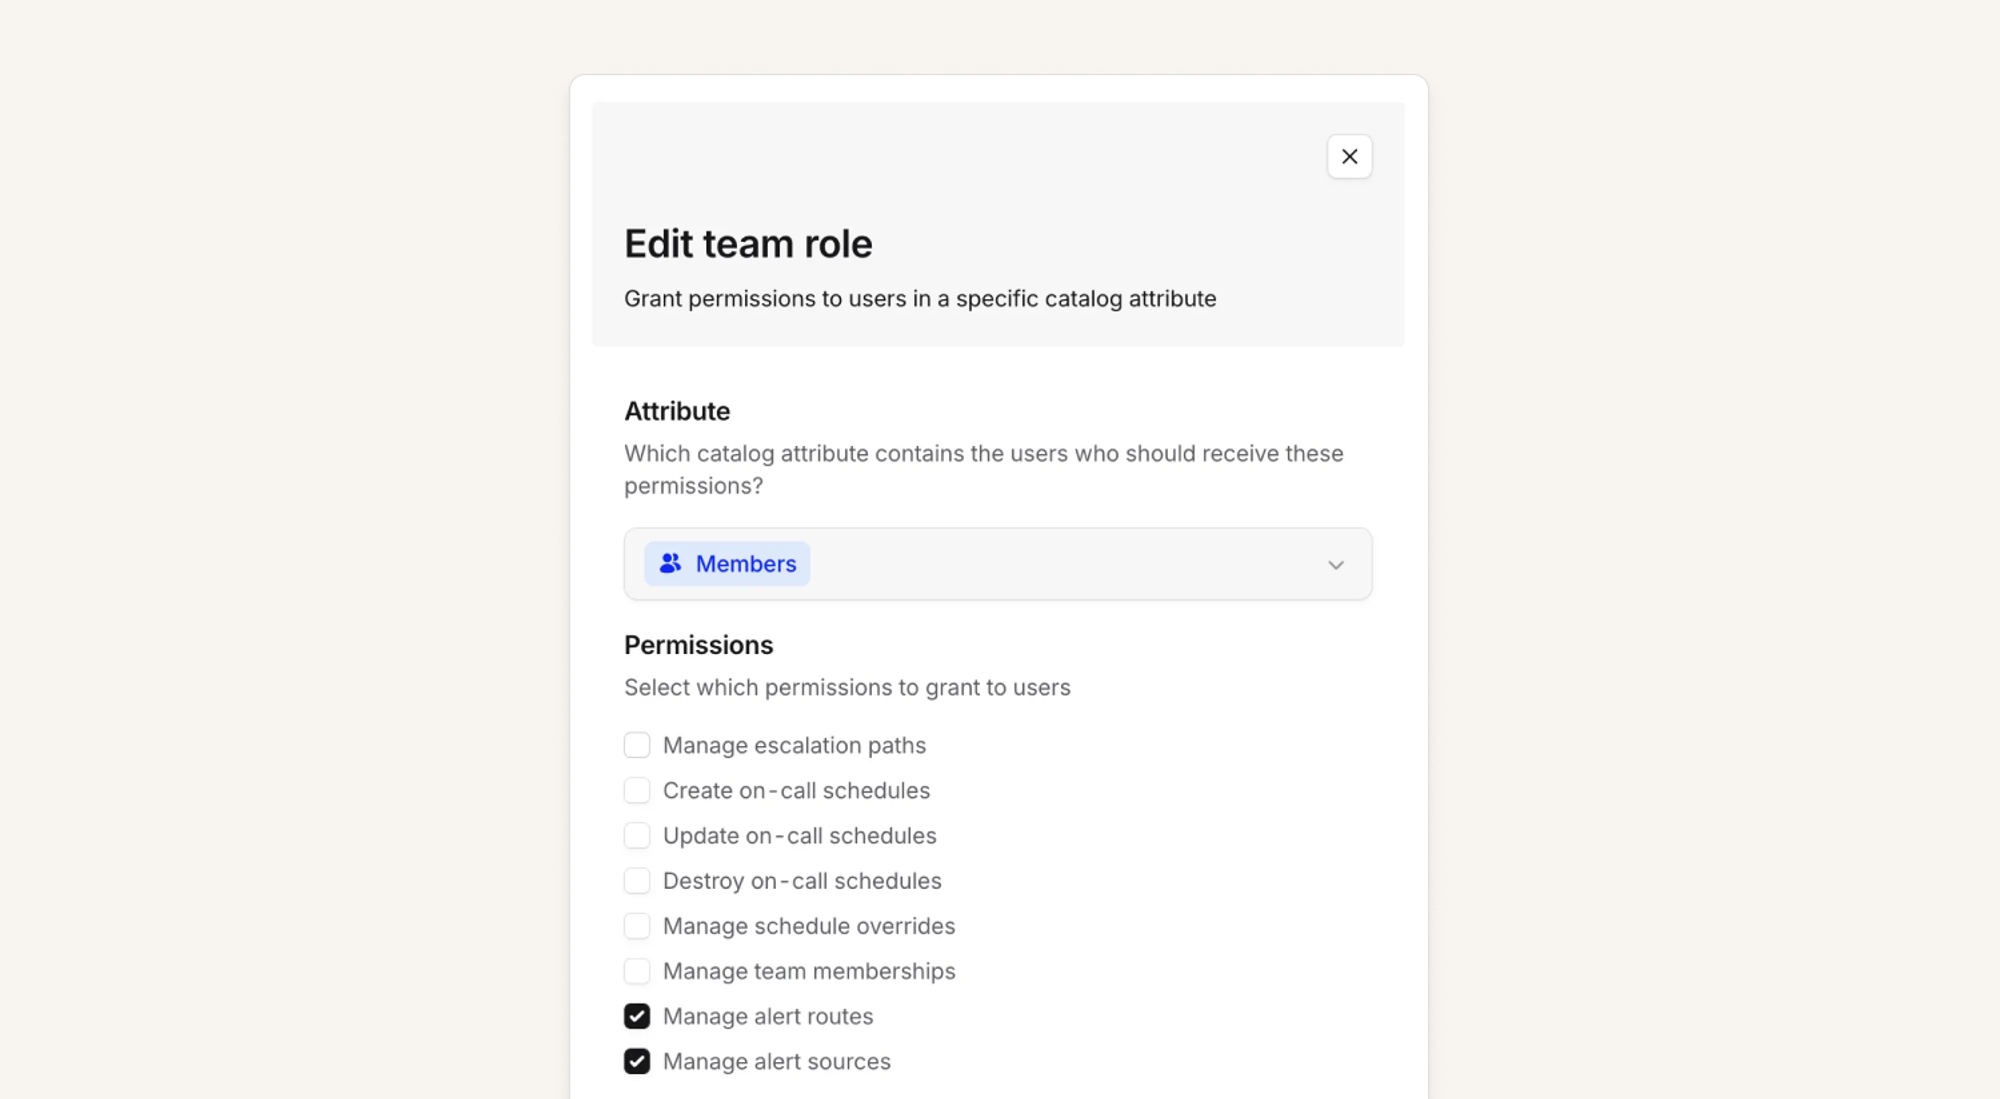
Task: Check Manage team memberships box
Action: [x=637, y=971]
